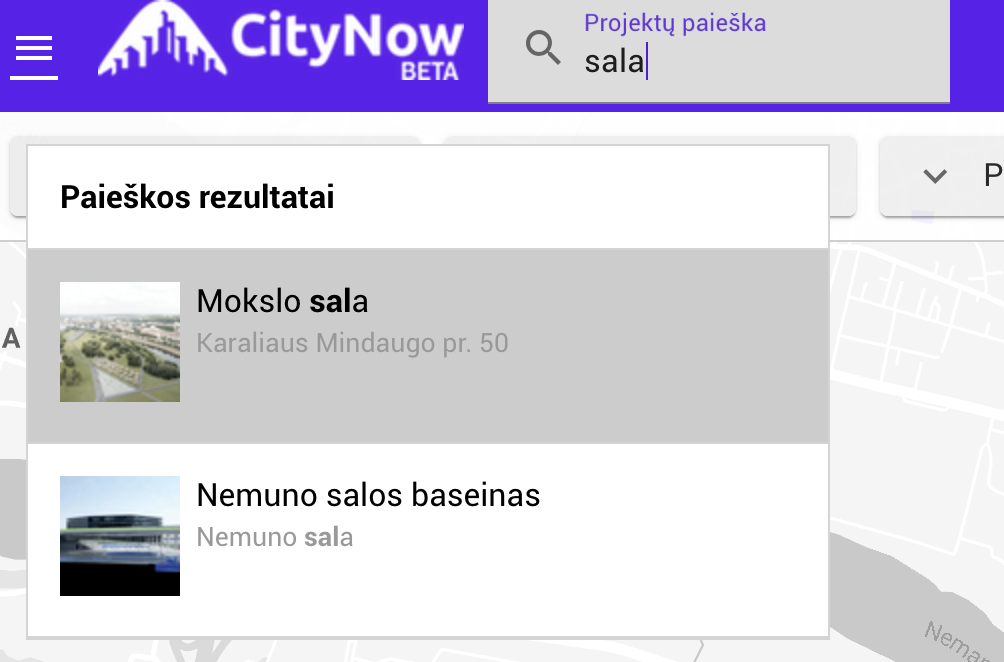Click the CityNow skyline logo

pos(162,39)
